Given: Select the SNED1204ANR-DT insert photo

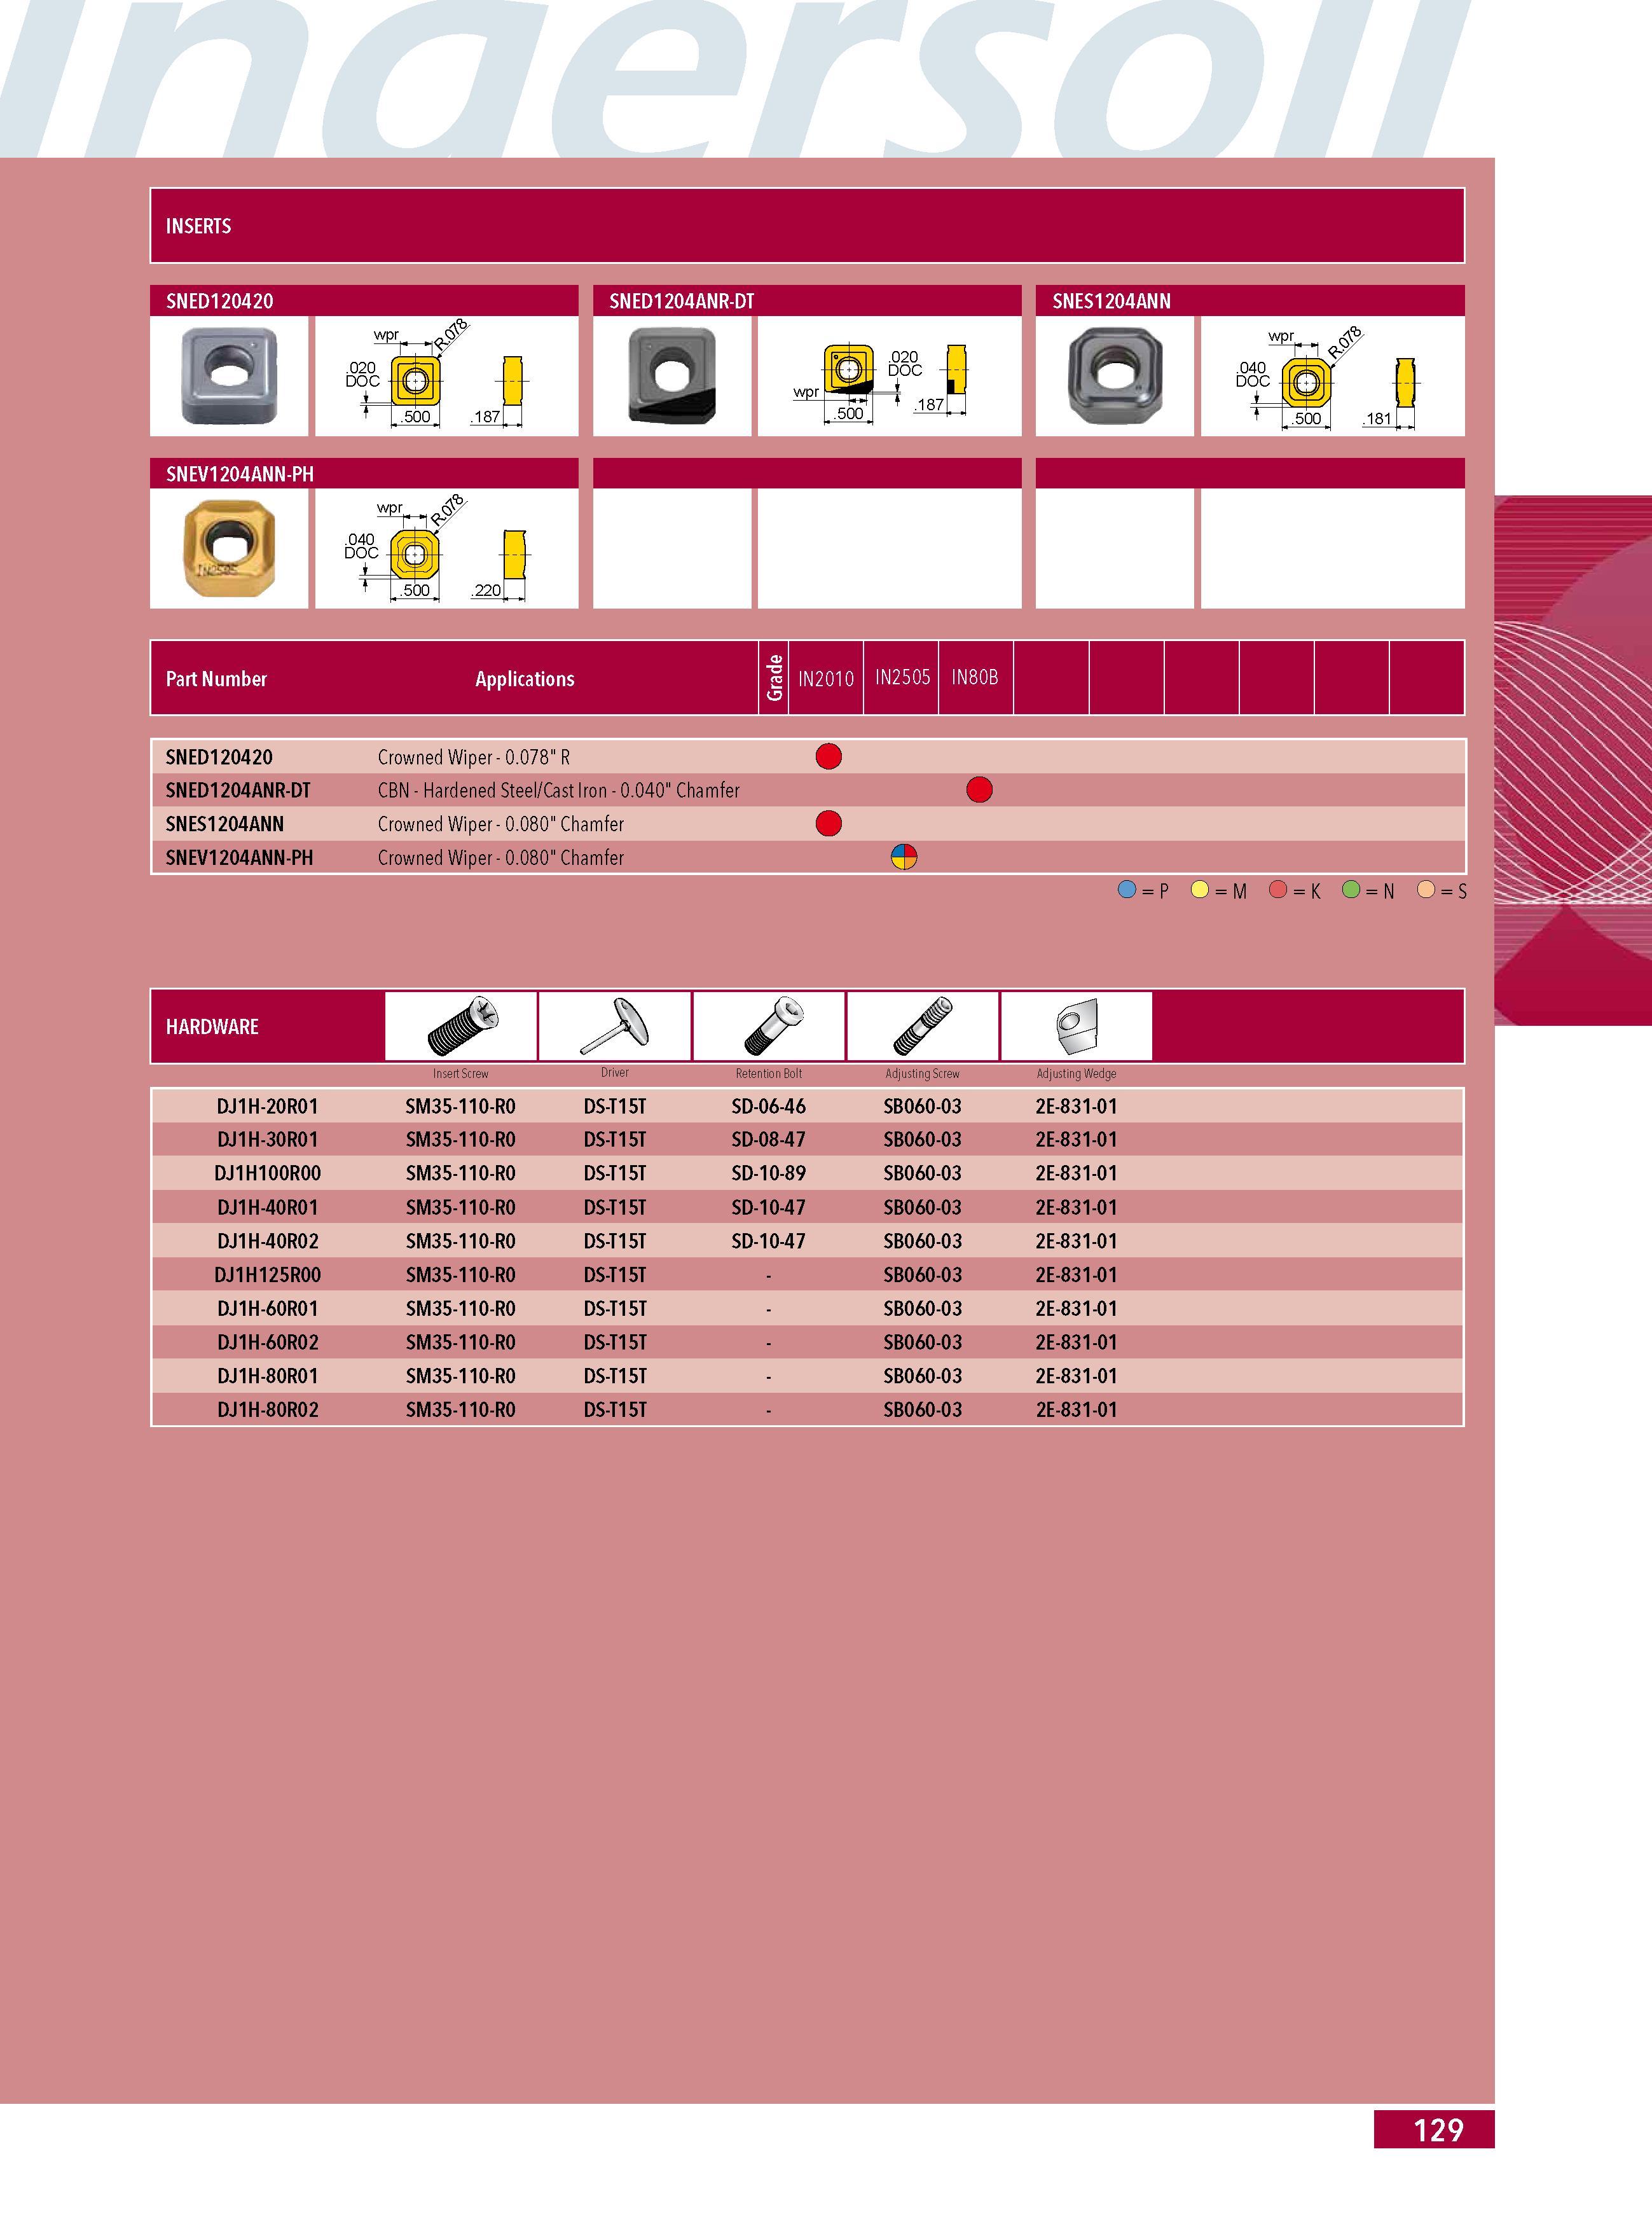Looking at the screenshot, I should (672, 376).
